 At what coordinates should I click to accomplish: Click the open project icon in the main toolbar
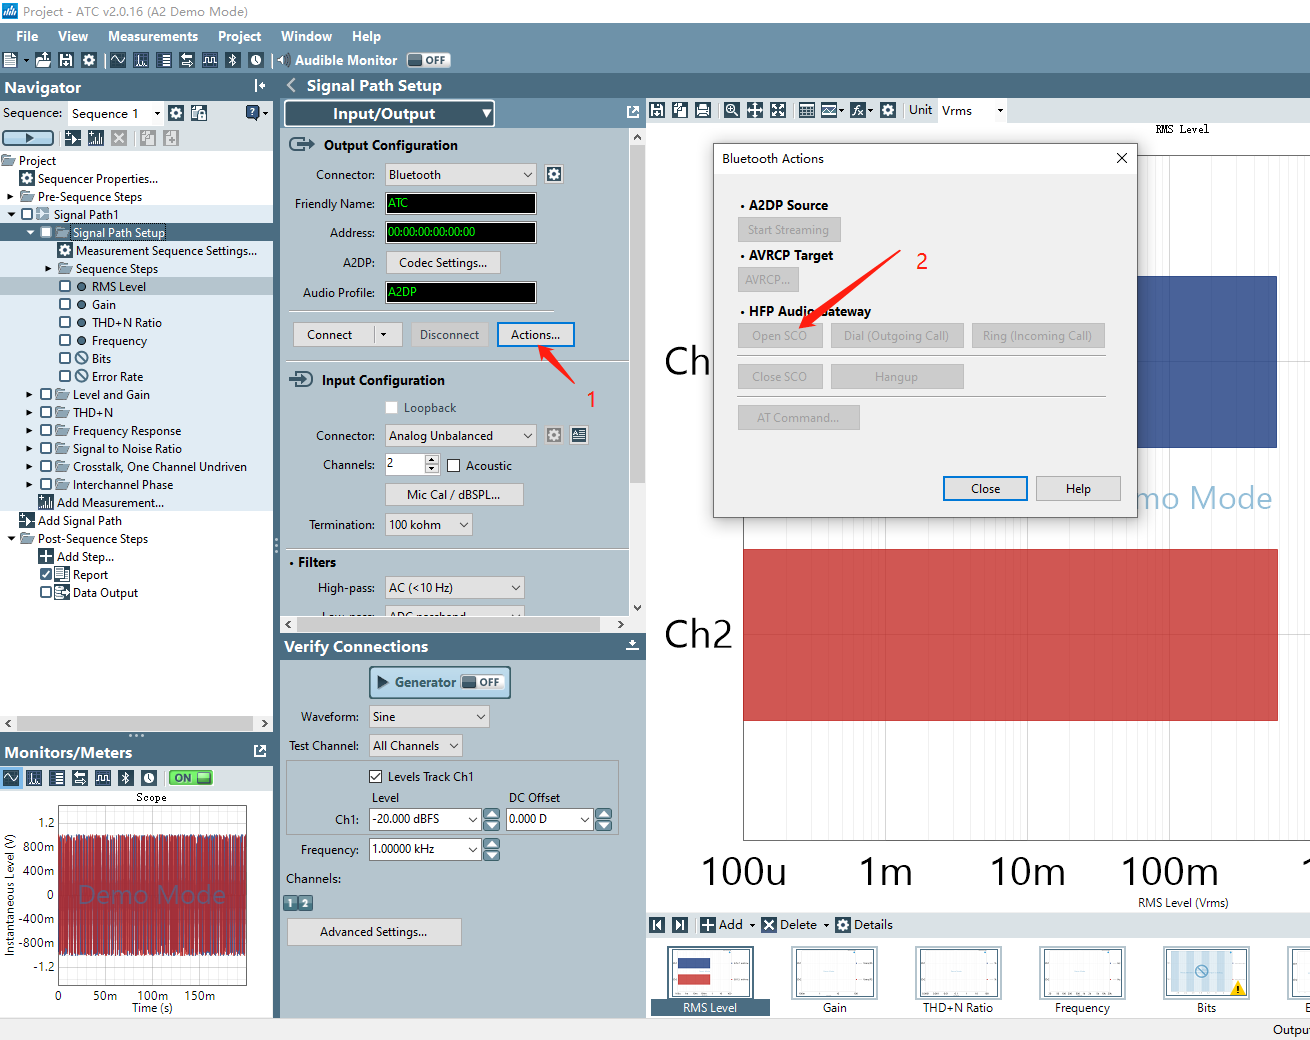(43, 60)
